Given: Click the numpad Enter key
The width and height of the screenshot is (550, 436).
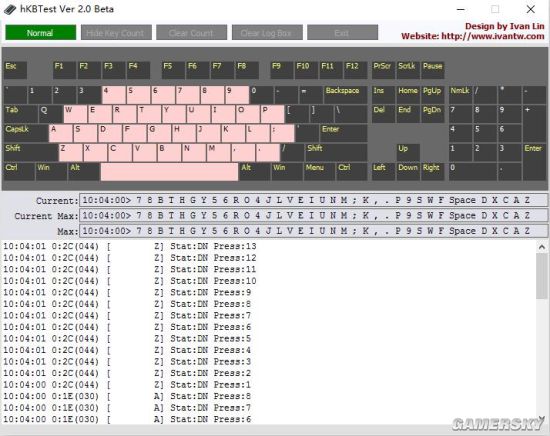Looking at the screenshot, I should tap(534, 162).
